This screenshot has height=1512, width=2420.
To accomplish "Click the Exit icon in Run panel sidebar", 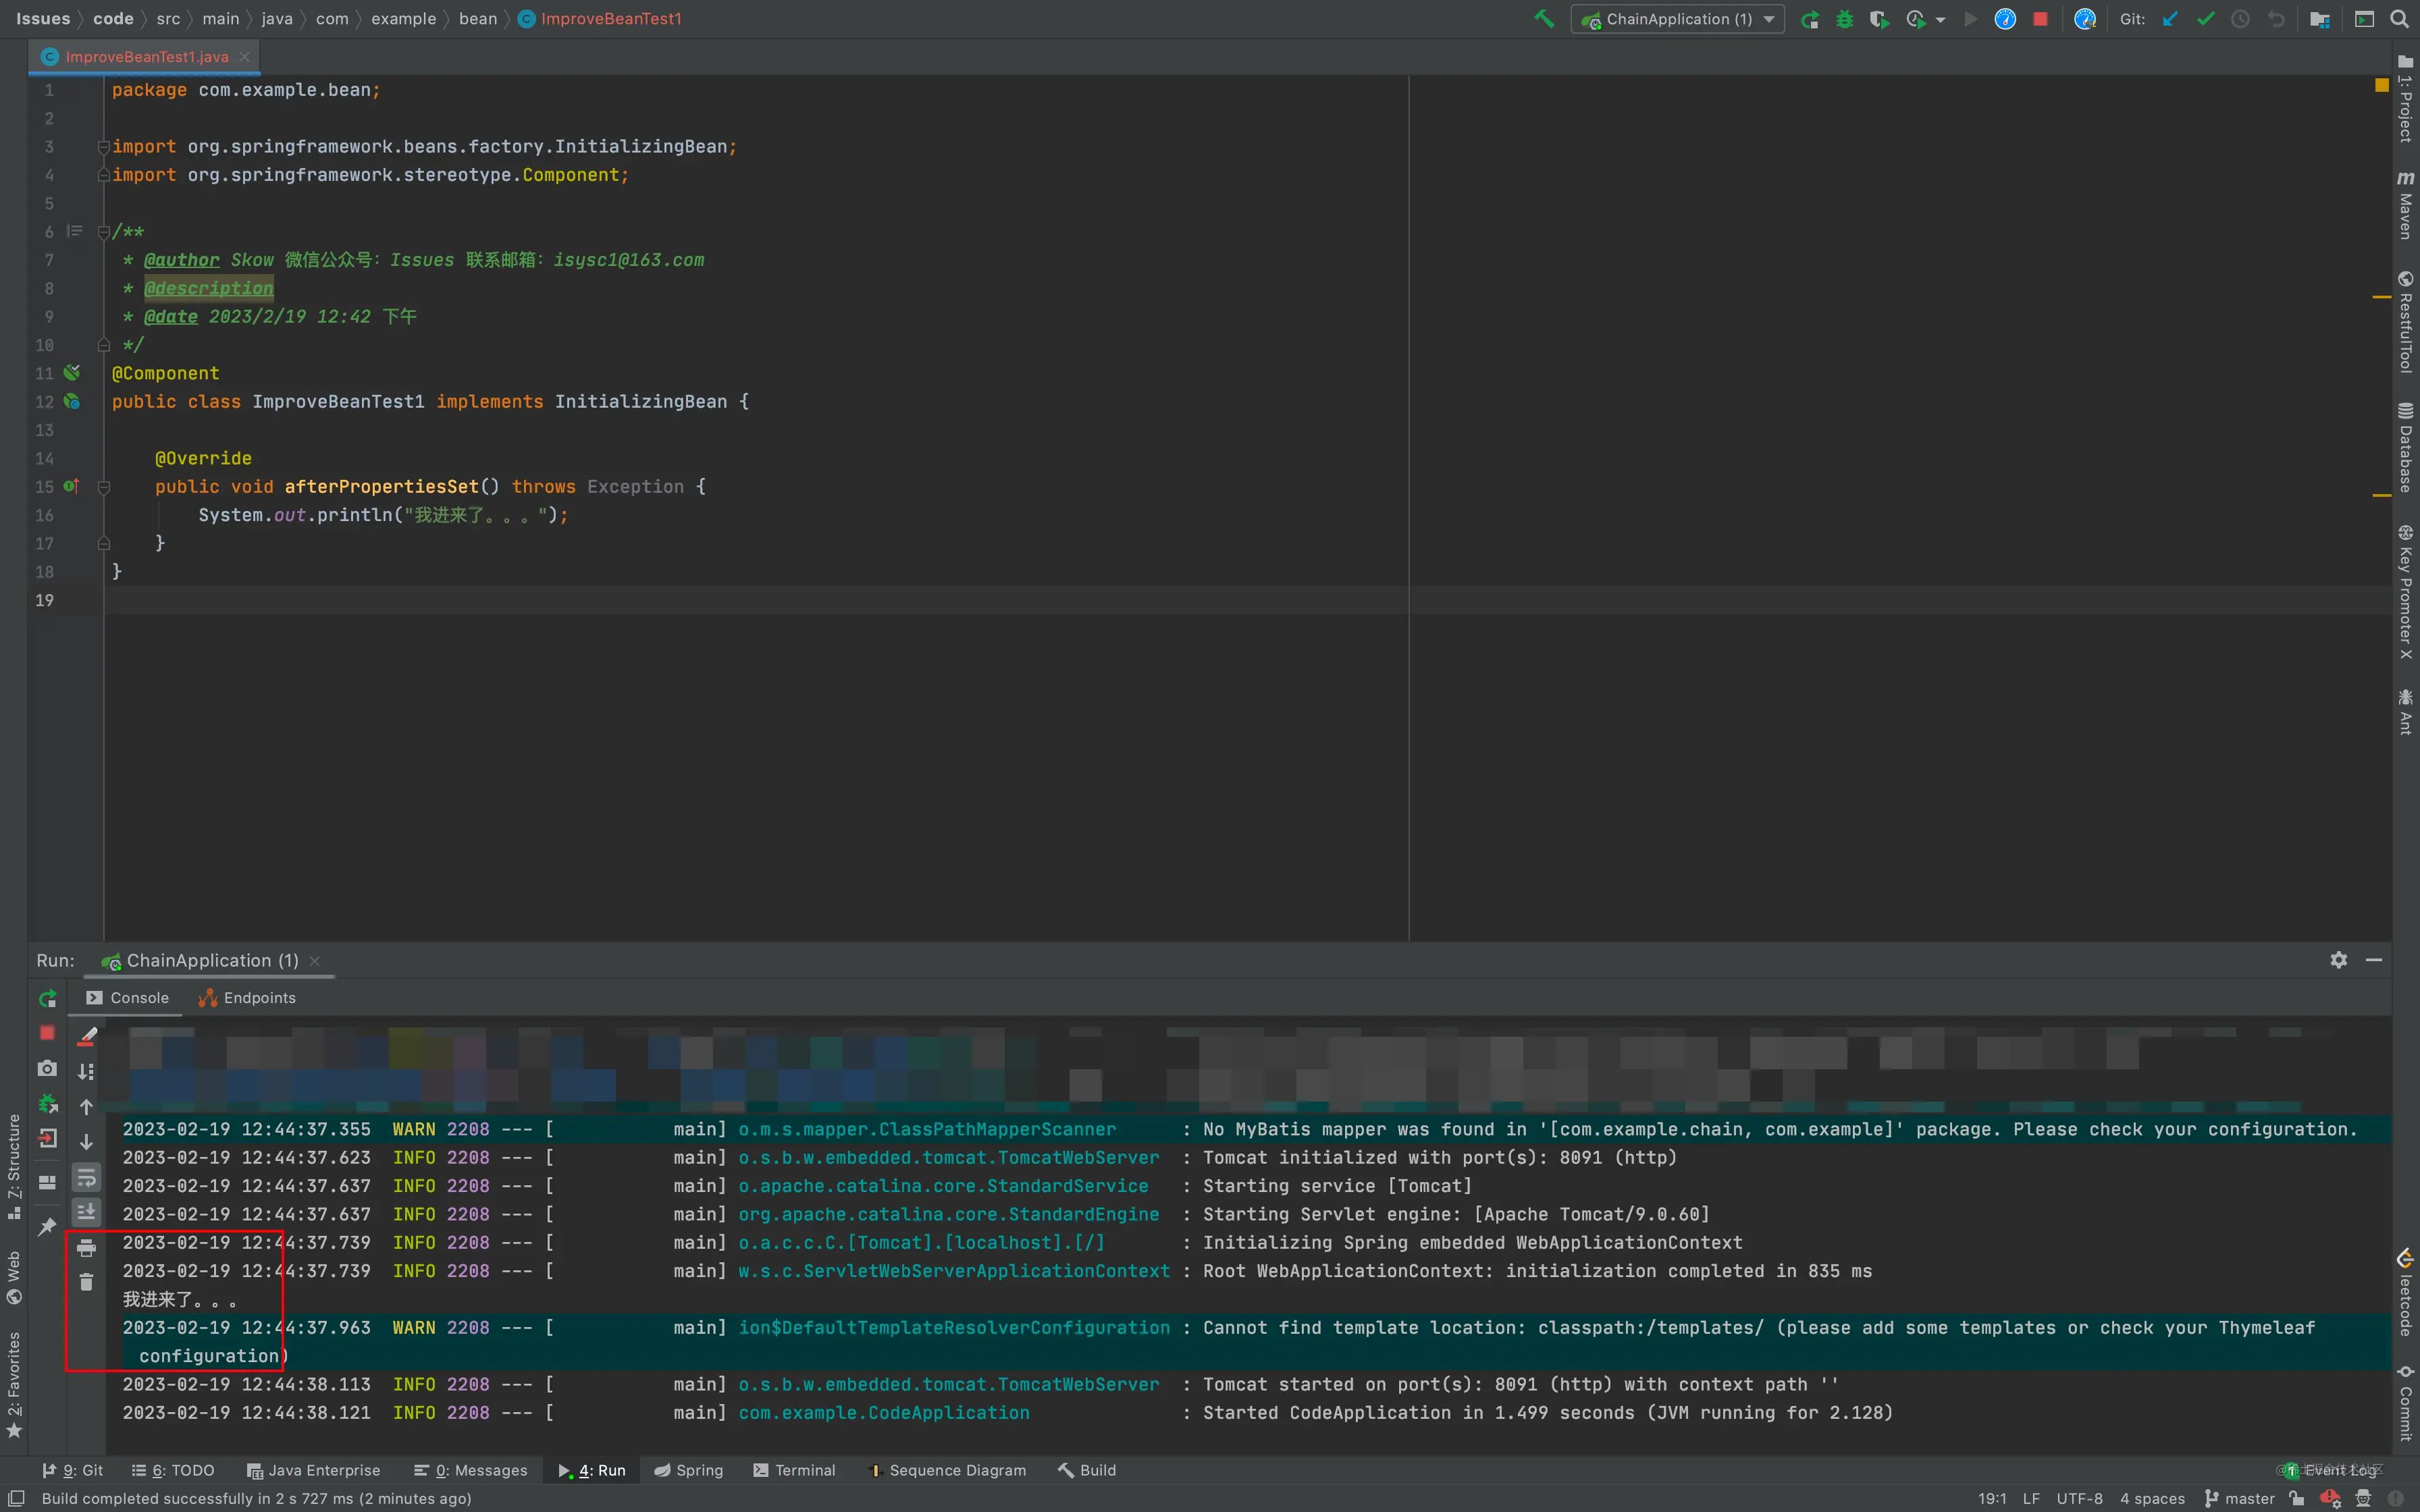I will tap(47, 1139).
